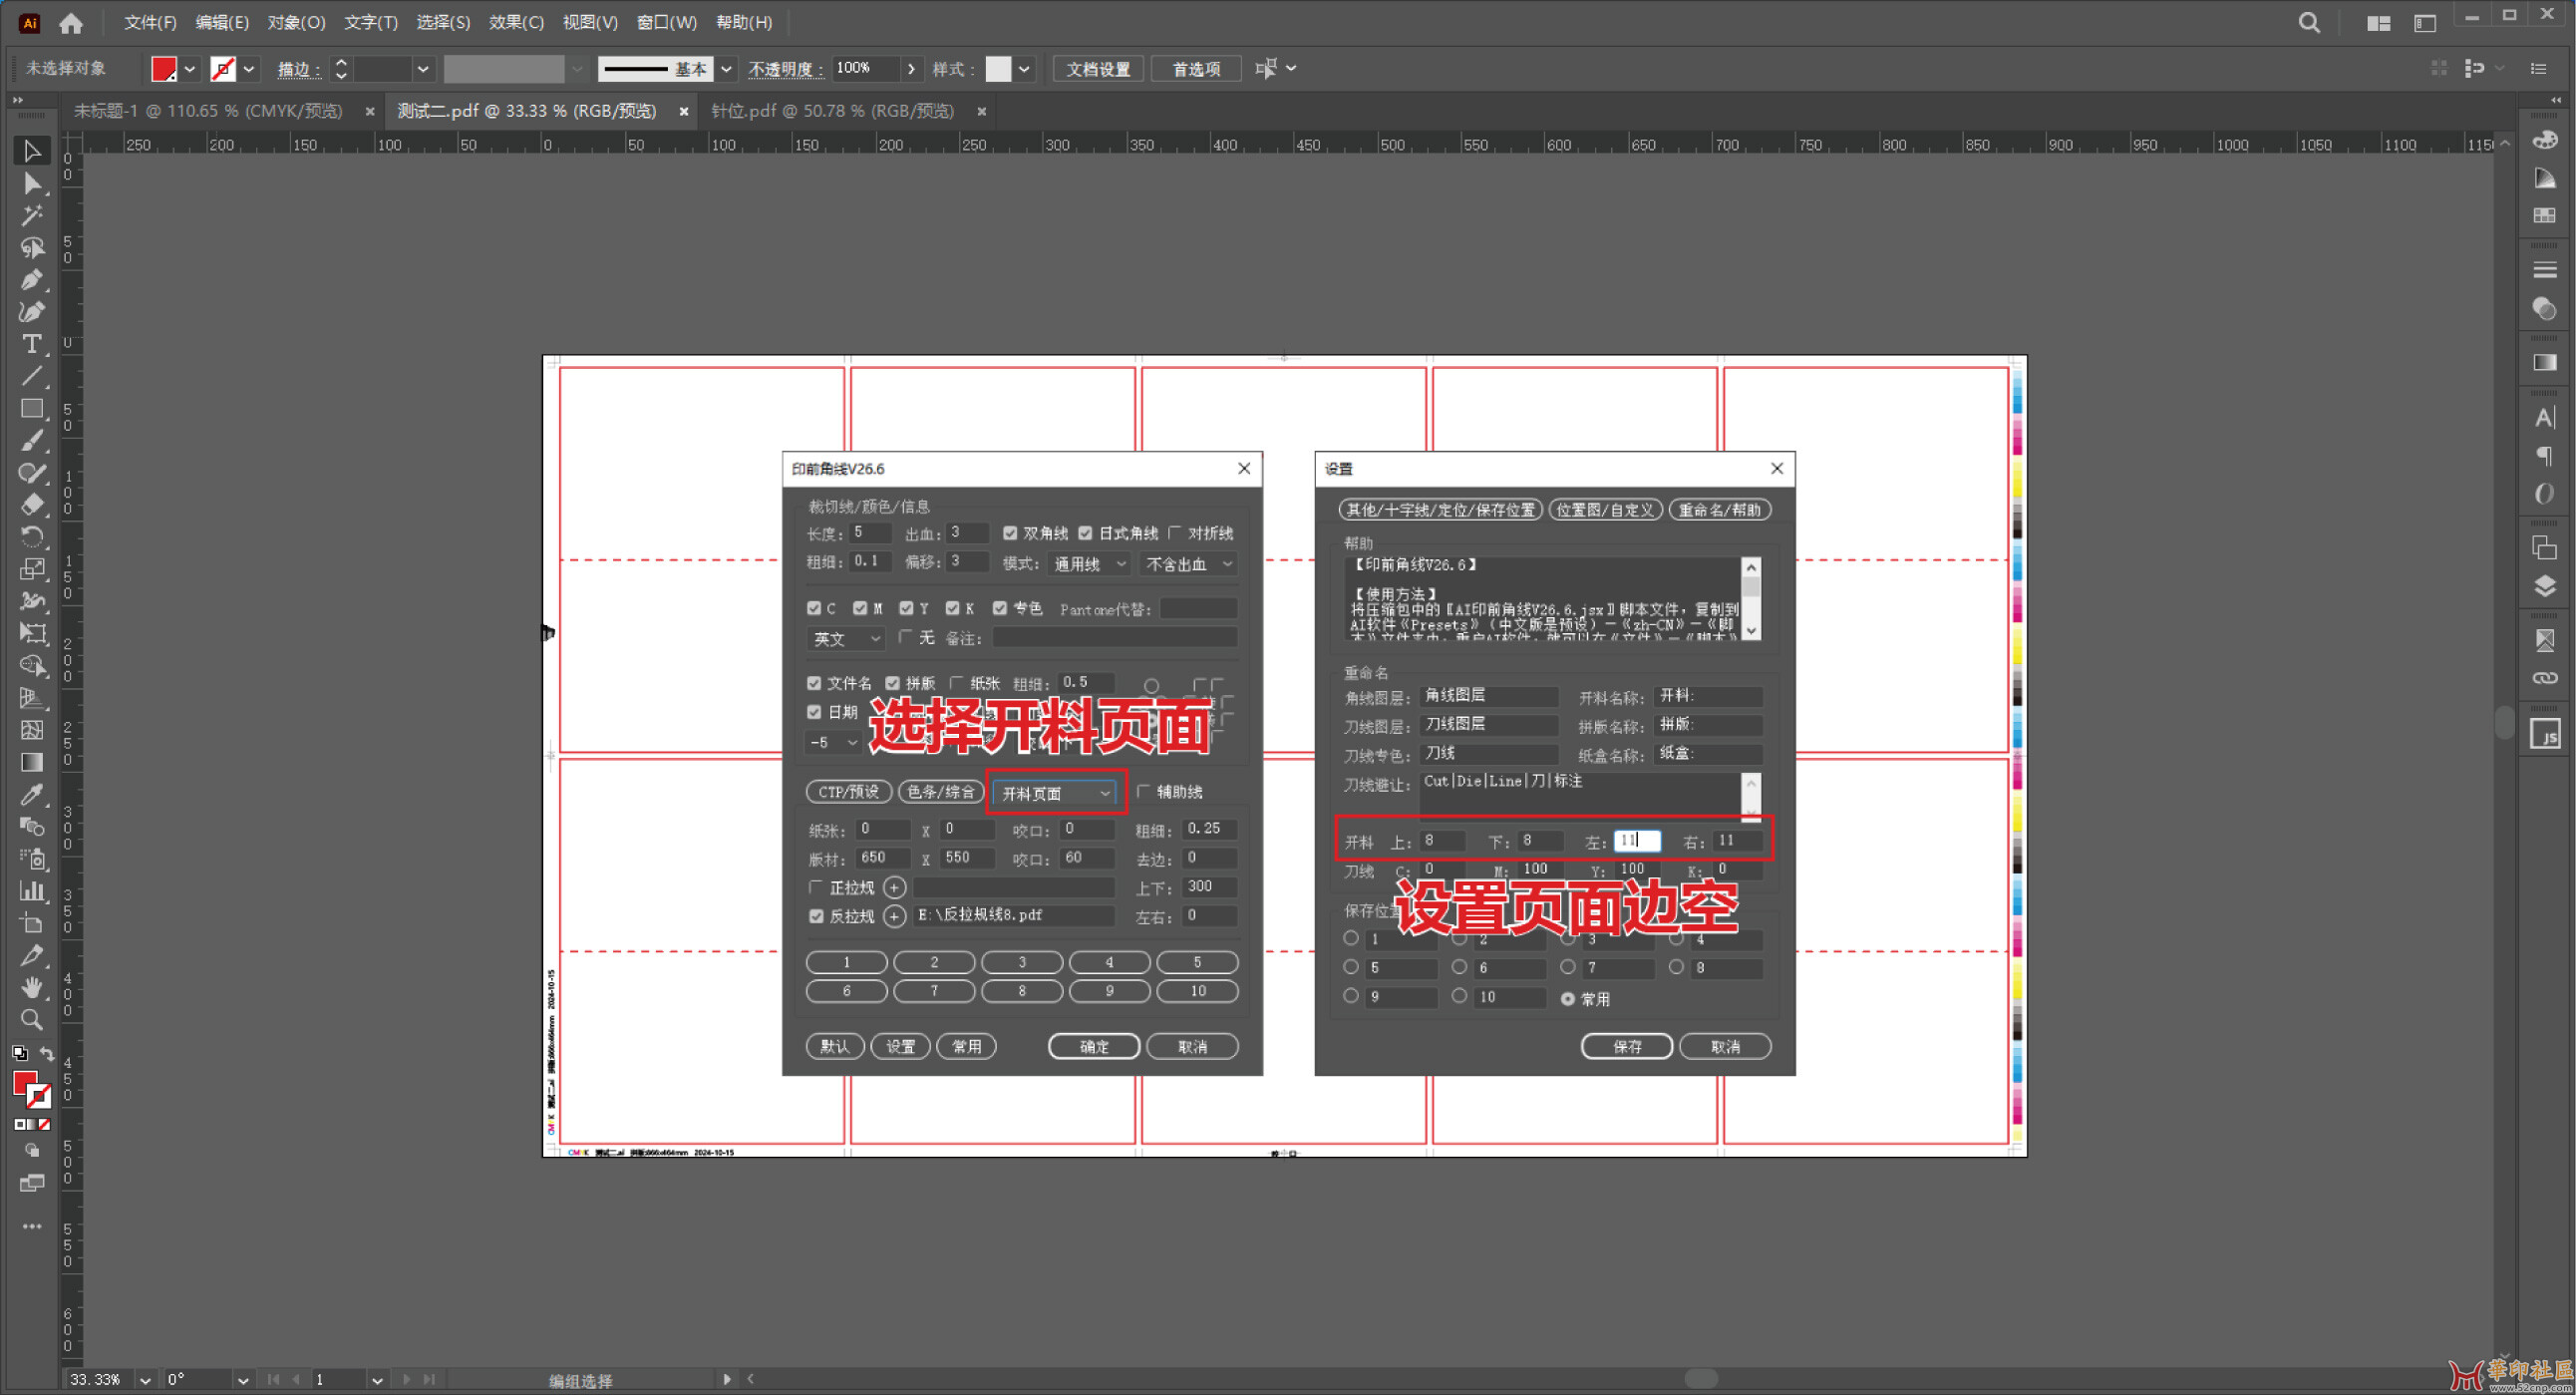This screenshot has height=1395, width=2576.
Task: Click the 确定 button
Action: click(x=1093, y=1046)
